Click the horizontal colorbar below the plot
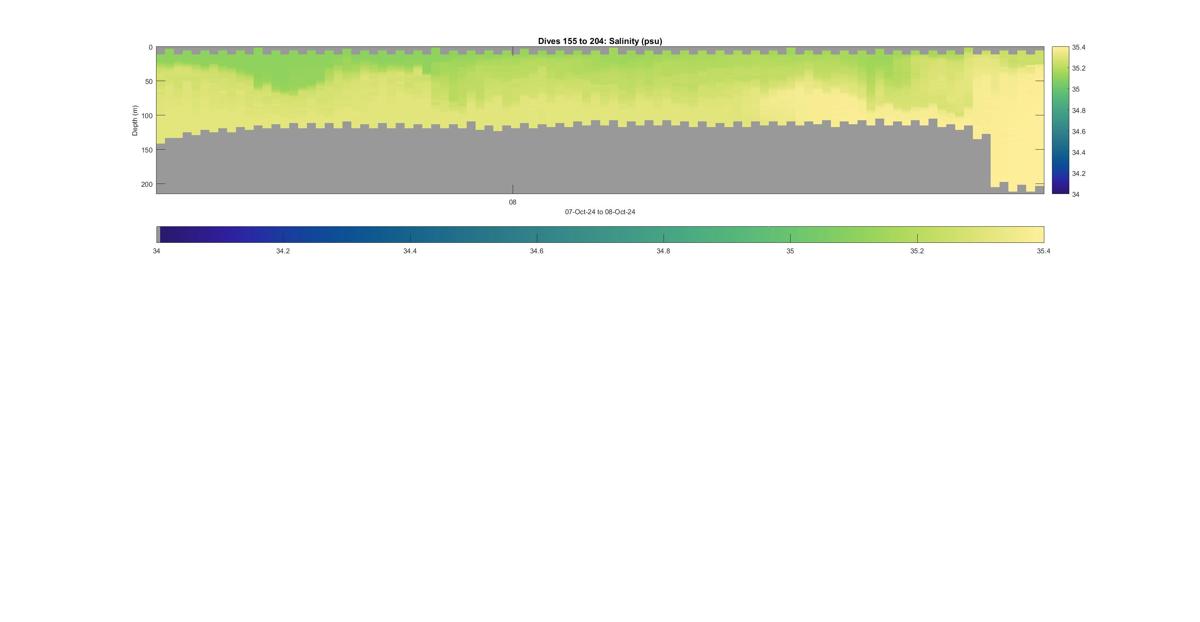 (x=600, y=234)
